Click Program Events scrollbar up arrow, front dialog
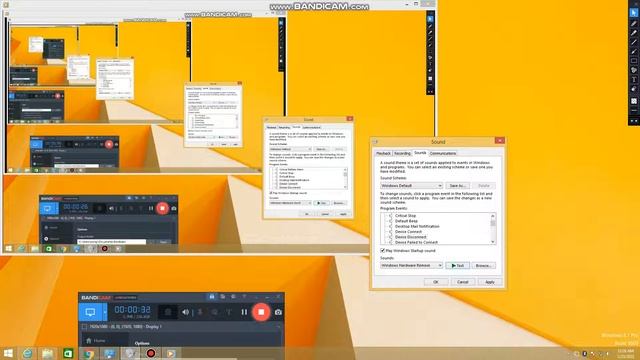 click(493, 216)
